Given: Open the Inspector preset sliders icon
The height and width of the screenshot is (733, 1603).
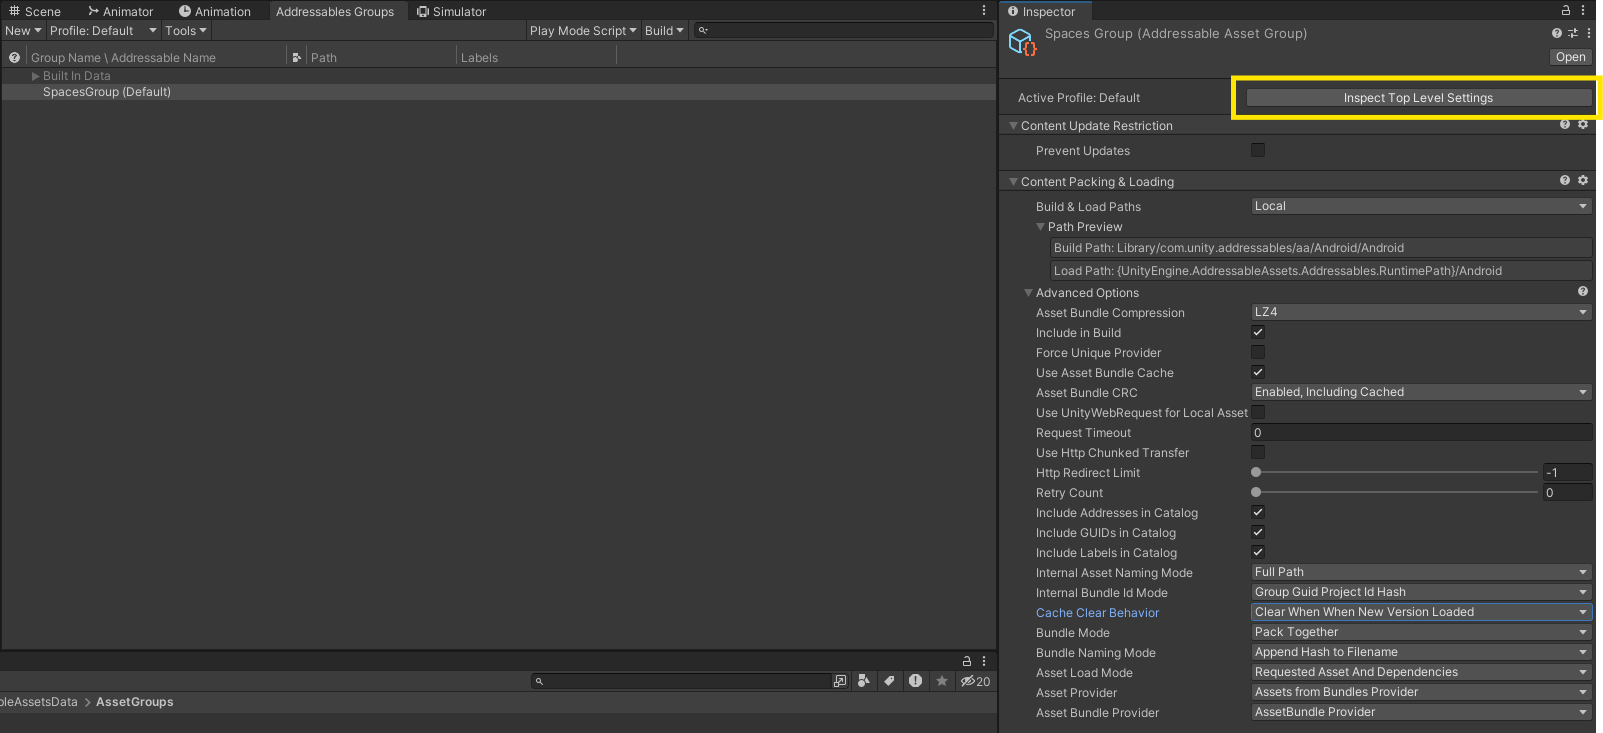Looking at the screenshot, I should tap(1573, 33).
